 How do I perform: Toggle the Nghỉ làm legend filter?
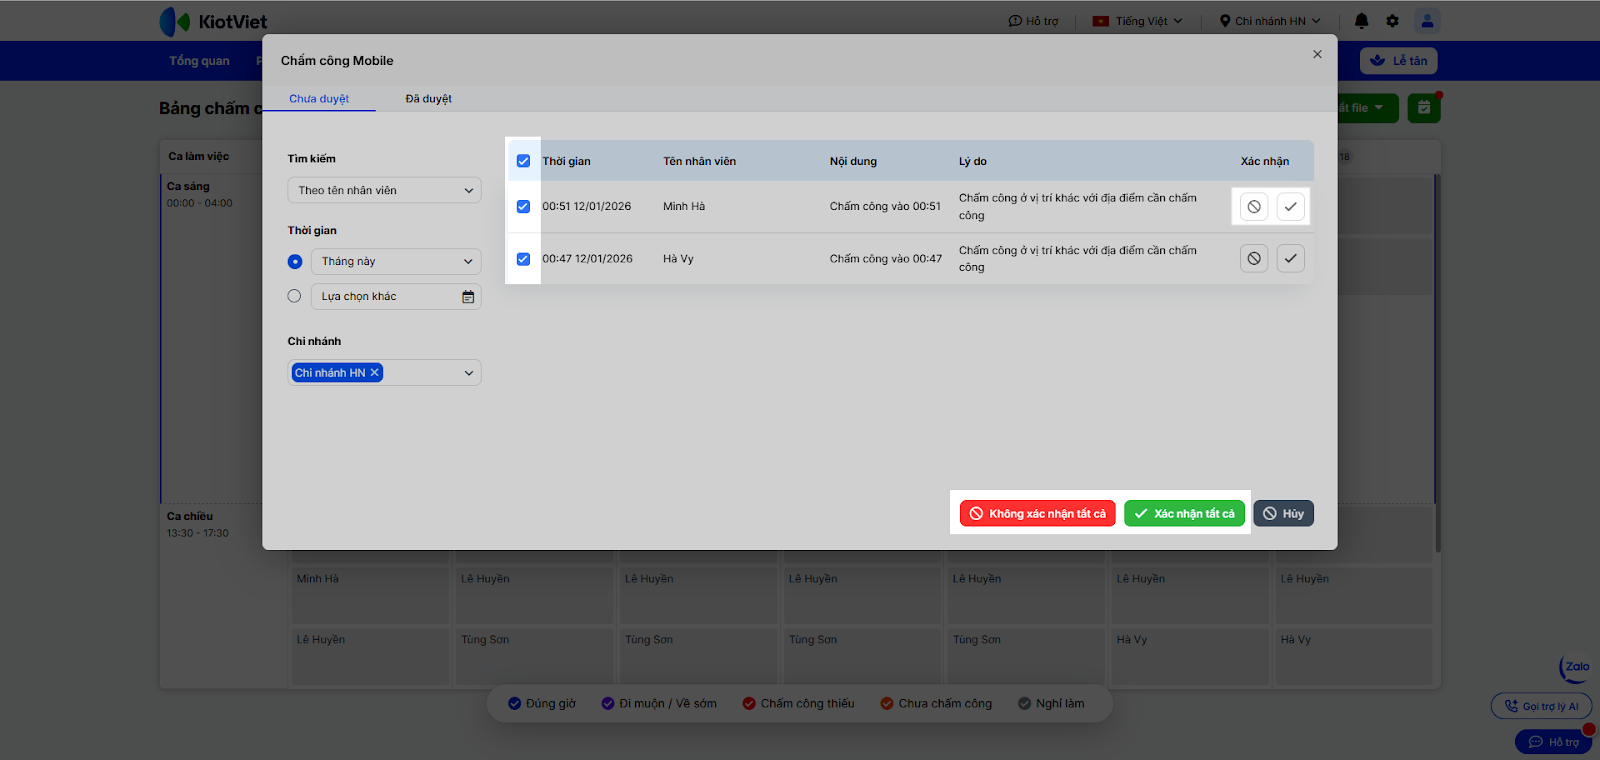1051,704
